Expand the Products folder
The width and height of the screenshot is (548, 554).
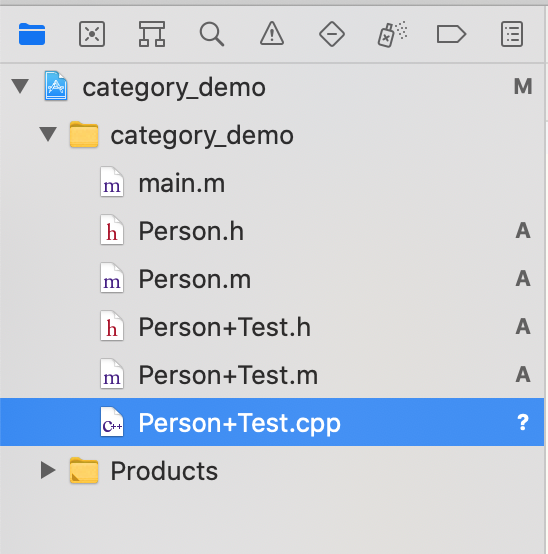point(48,470)
